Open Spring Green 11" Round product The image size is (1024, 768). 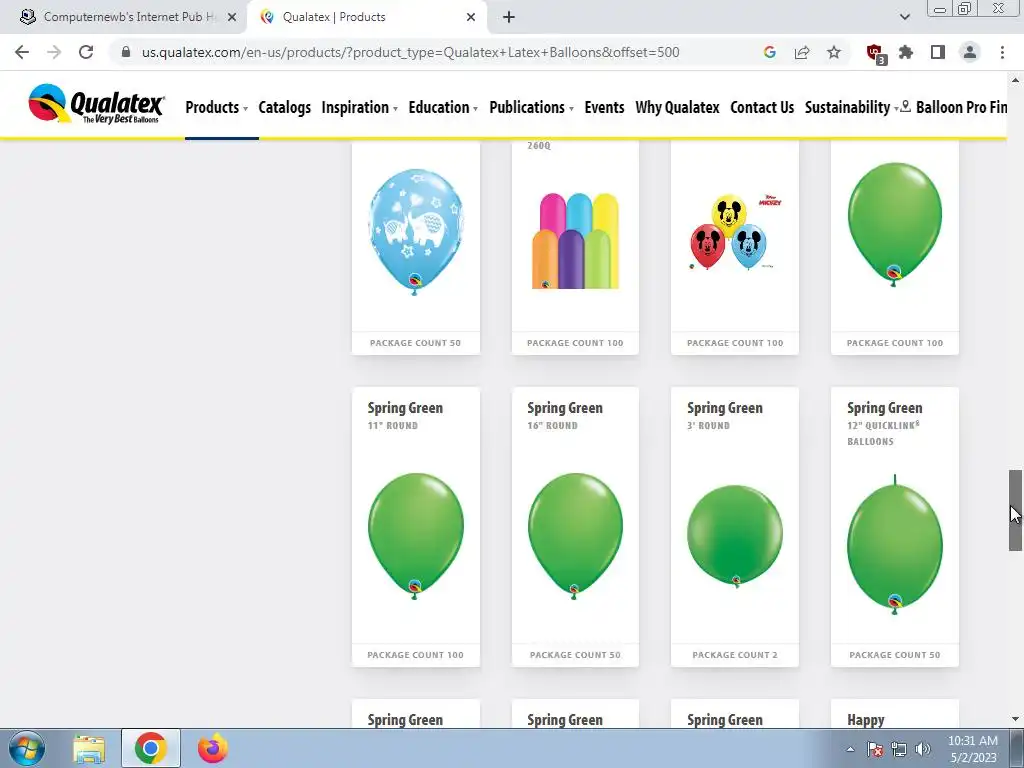(416, 527)
